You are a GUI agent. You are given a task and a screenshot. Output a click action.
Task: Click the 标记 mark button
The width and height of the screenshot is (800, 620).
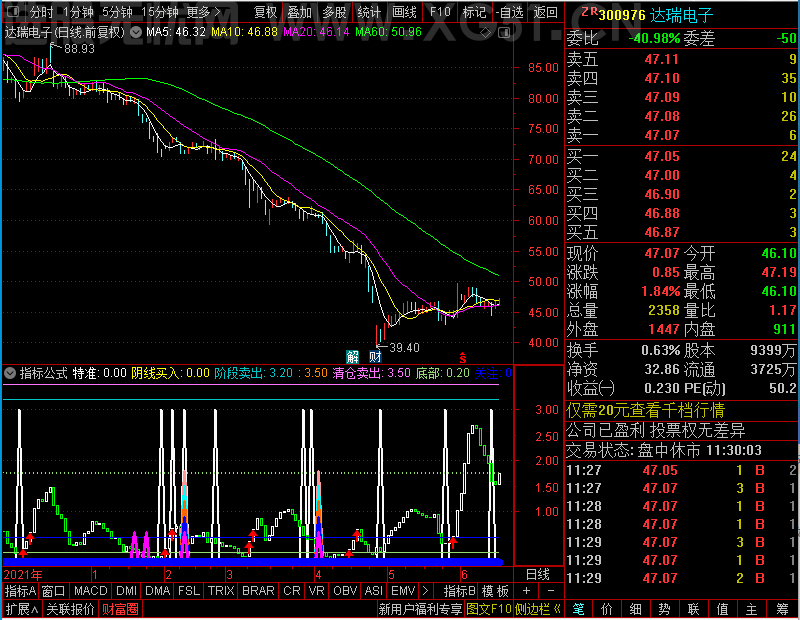474,11
